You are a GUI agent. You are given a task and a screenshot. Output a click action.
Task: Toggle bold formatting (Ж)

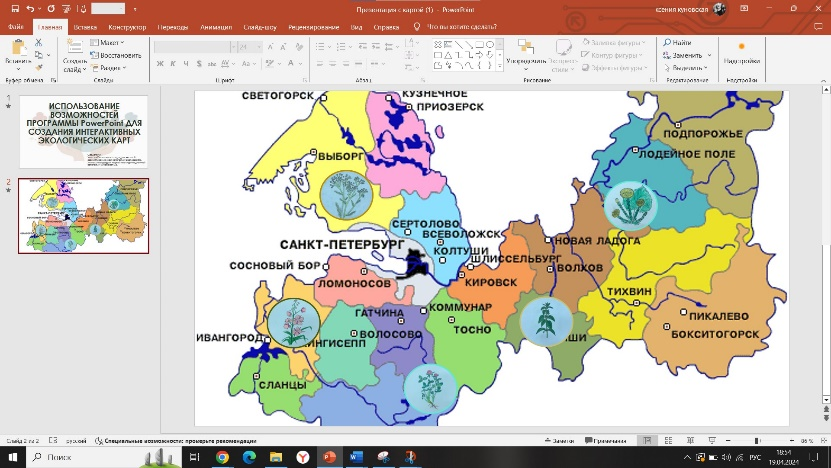[159, 63]
